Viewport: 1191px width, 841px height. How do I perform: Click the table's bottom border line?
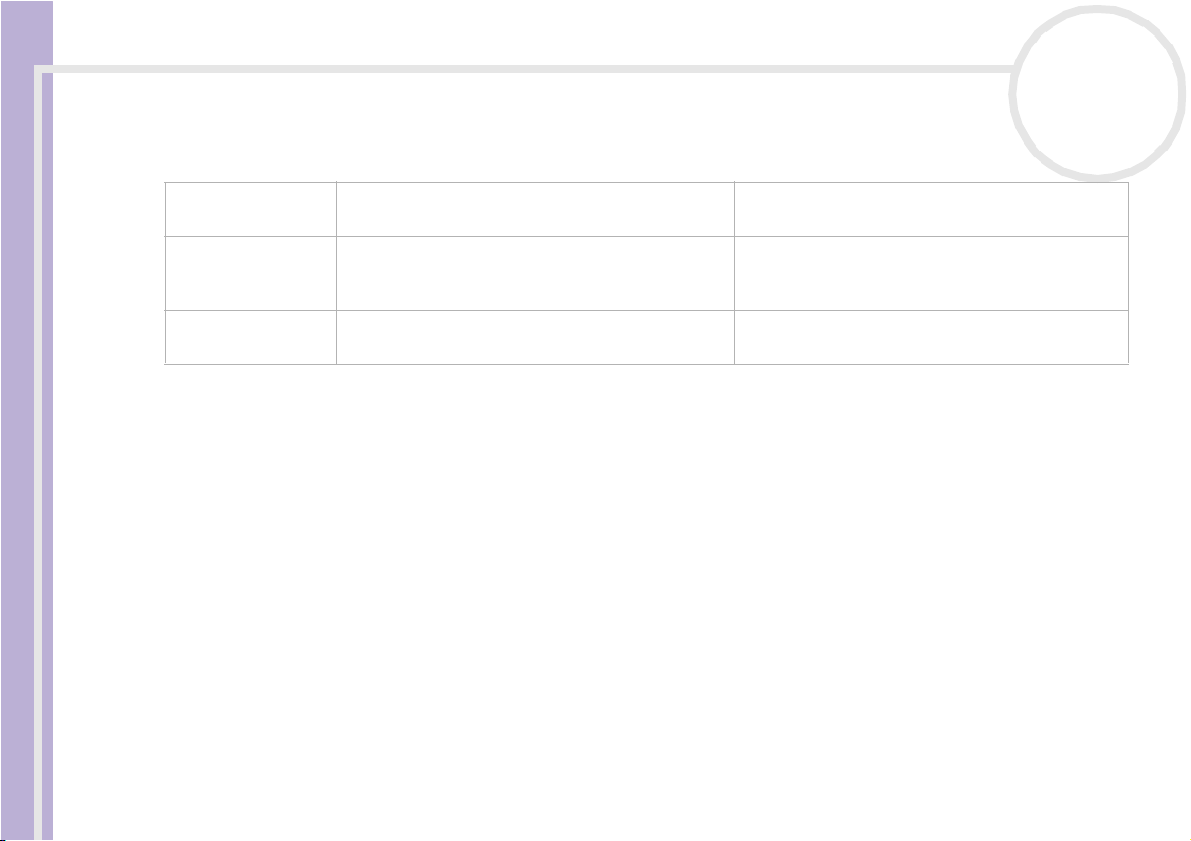click(646, 364)
